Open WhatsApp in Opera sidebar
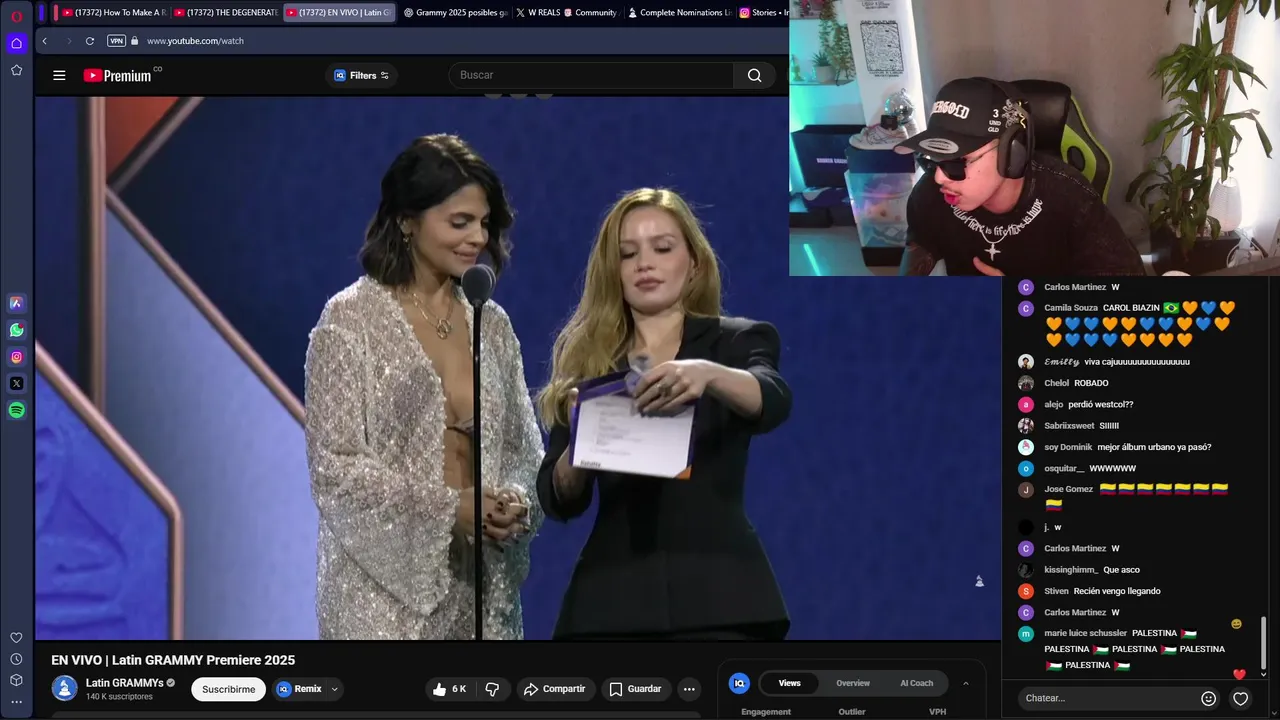 (x=16, y=330)
